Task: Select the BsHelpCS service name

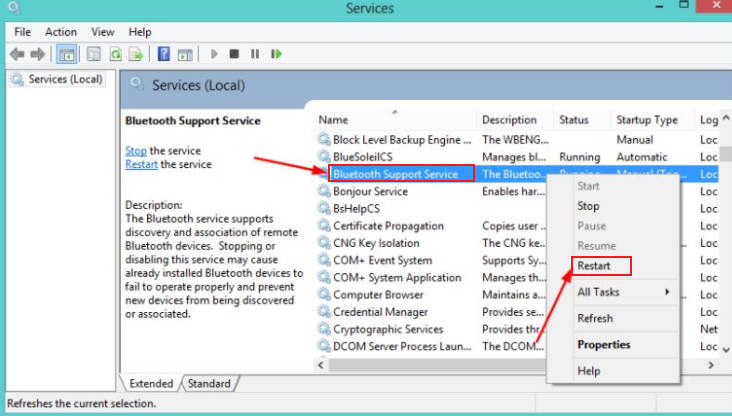Action: pos(356,209)
